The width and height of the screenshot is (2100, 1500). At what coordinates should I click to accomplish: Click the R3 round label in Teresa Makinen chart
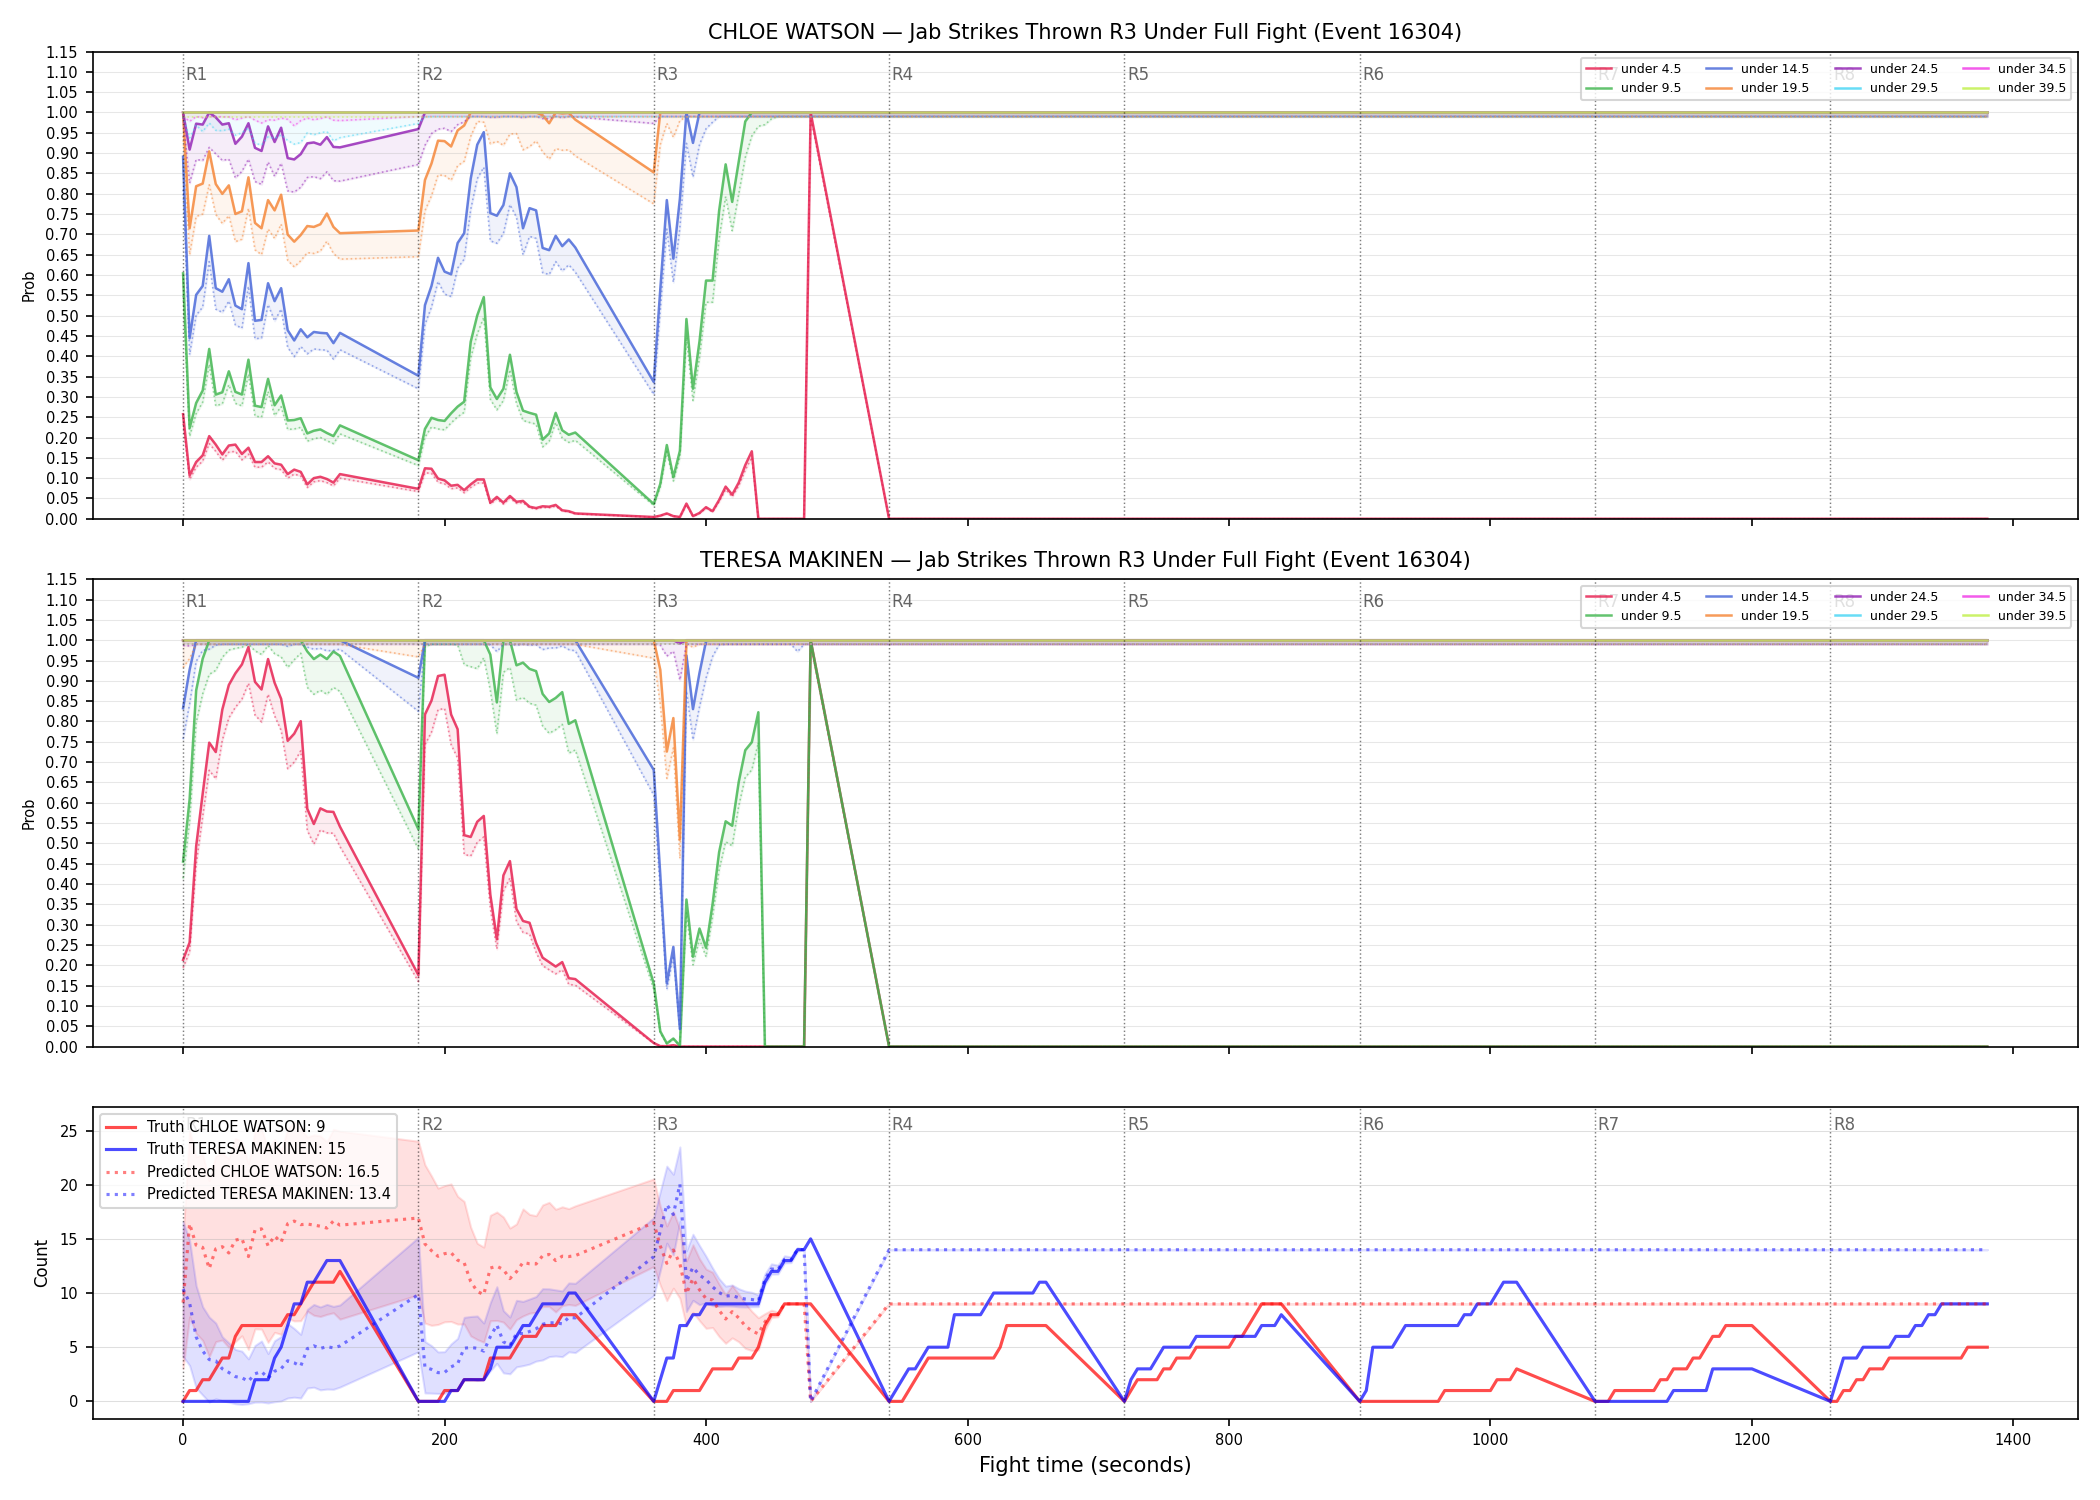(x=667, y=601)
